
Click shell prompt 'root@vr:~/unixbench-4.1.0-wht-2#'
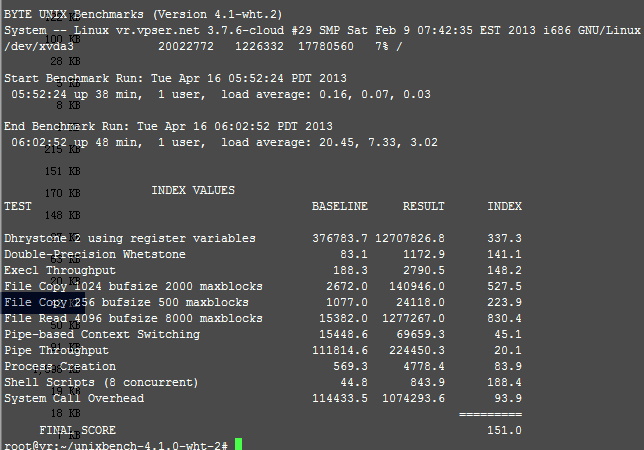(116, 446)
